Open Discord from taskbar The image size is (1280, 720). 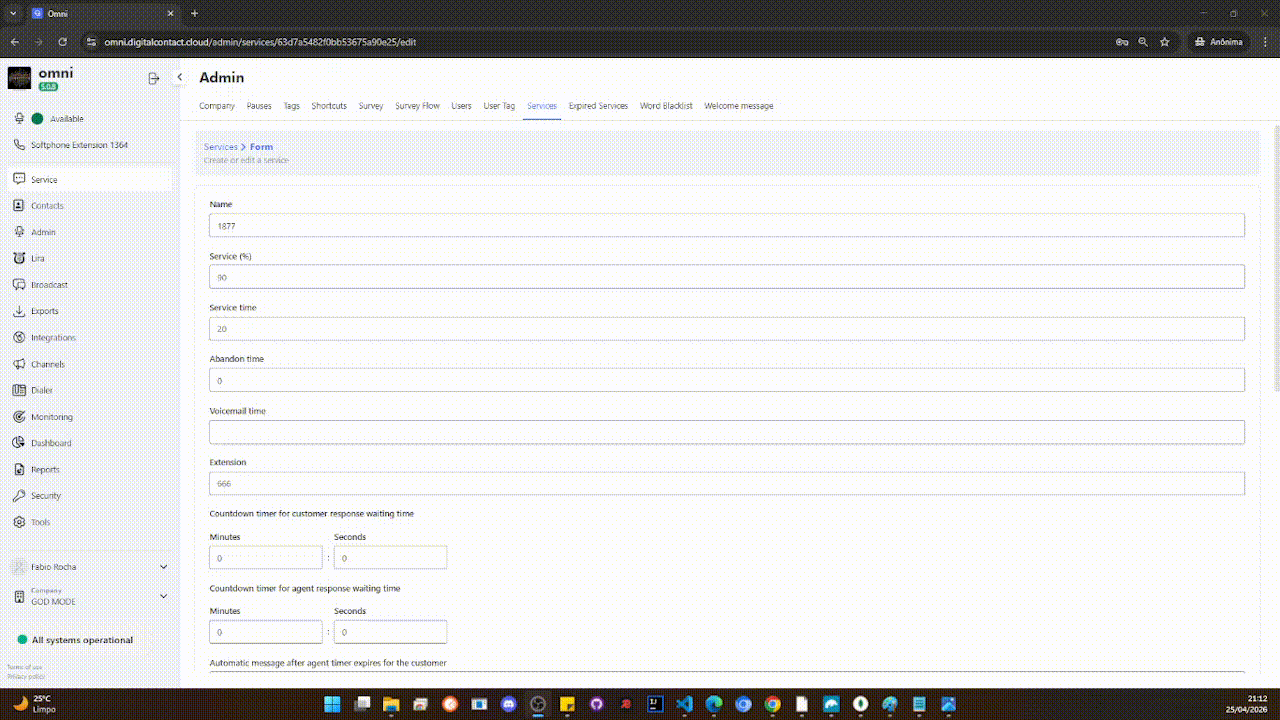508,704
